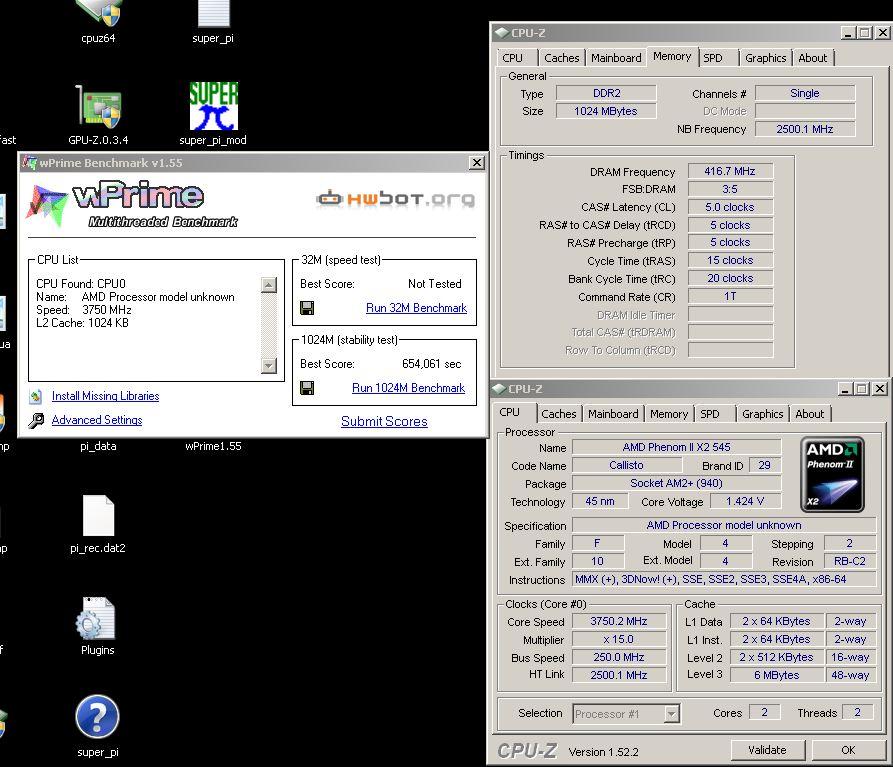Click the save icon in 1024M stability test

point(307,388)
